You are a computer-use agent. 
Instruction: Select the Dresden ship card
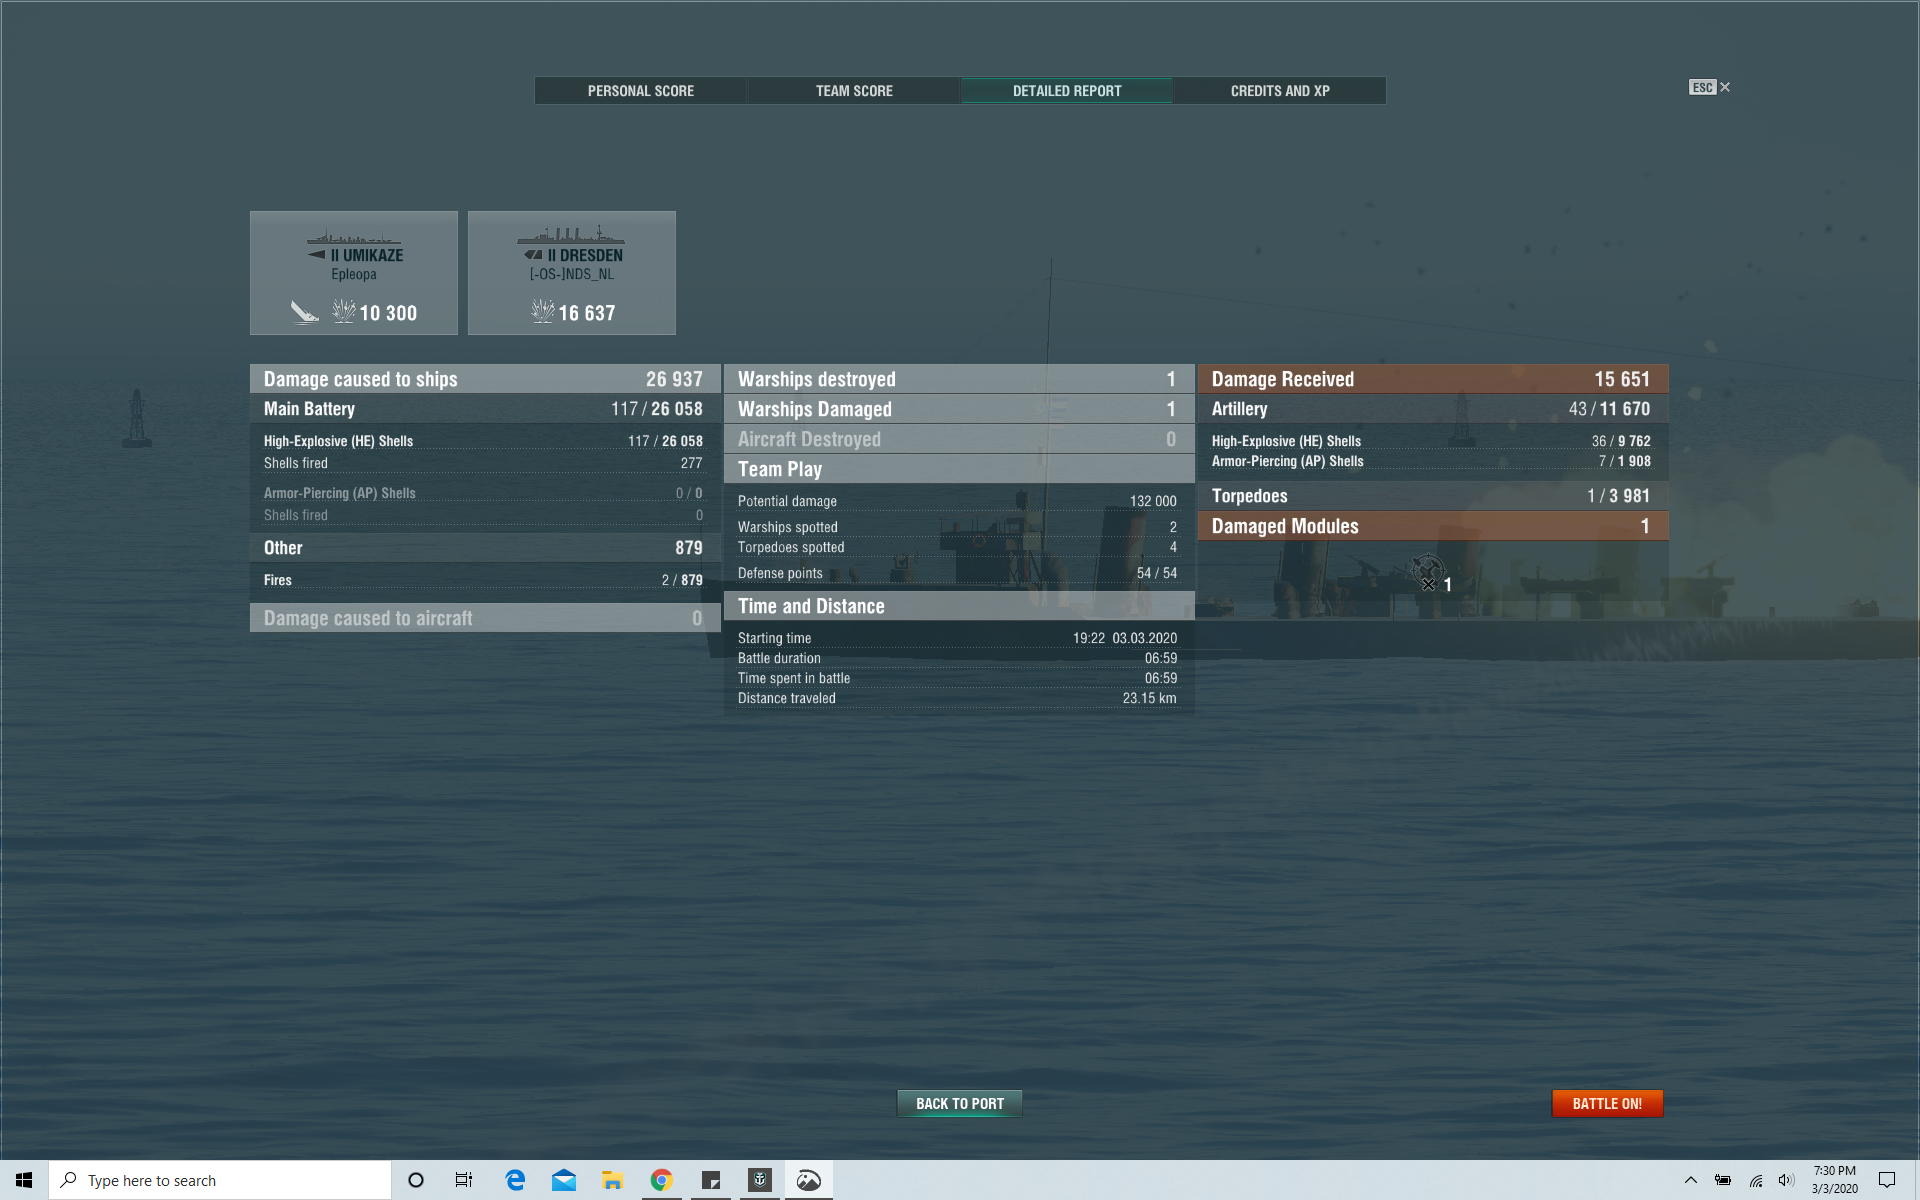coord(572,272)
